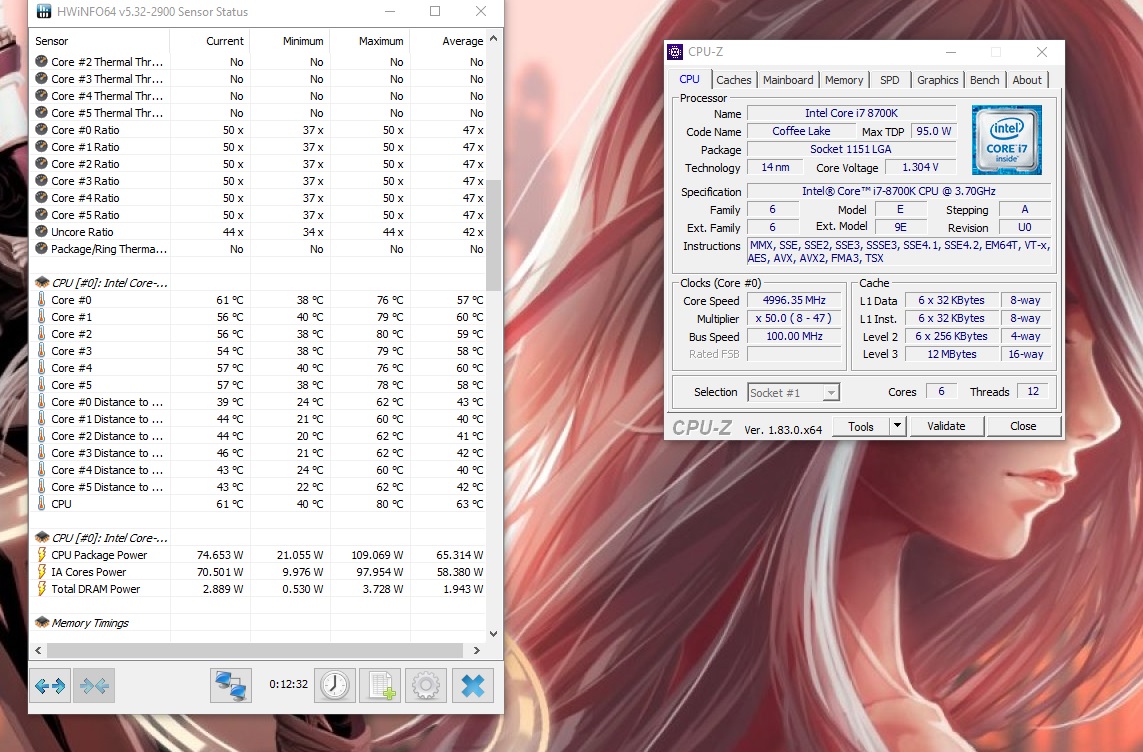Click the '109.069 W' maximum package power value

point(377,555)
